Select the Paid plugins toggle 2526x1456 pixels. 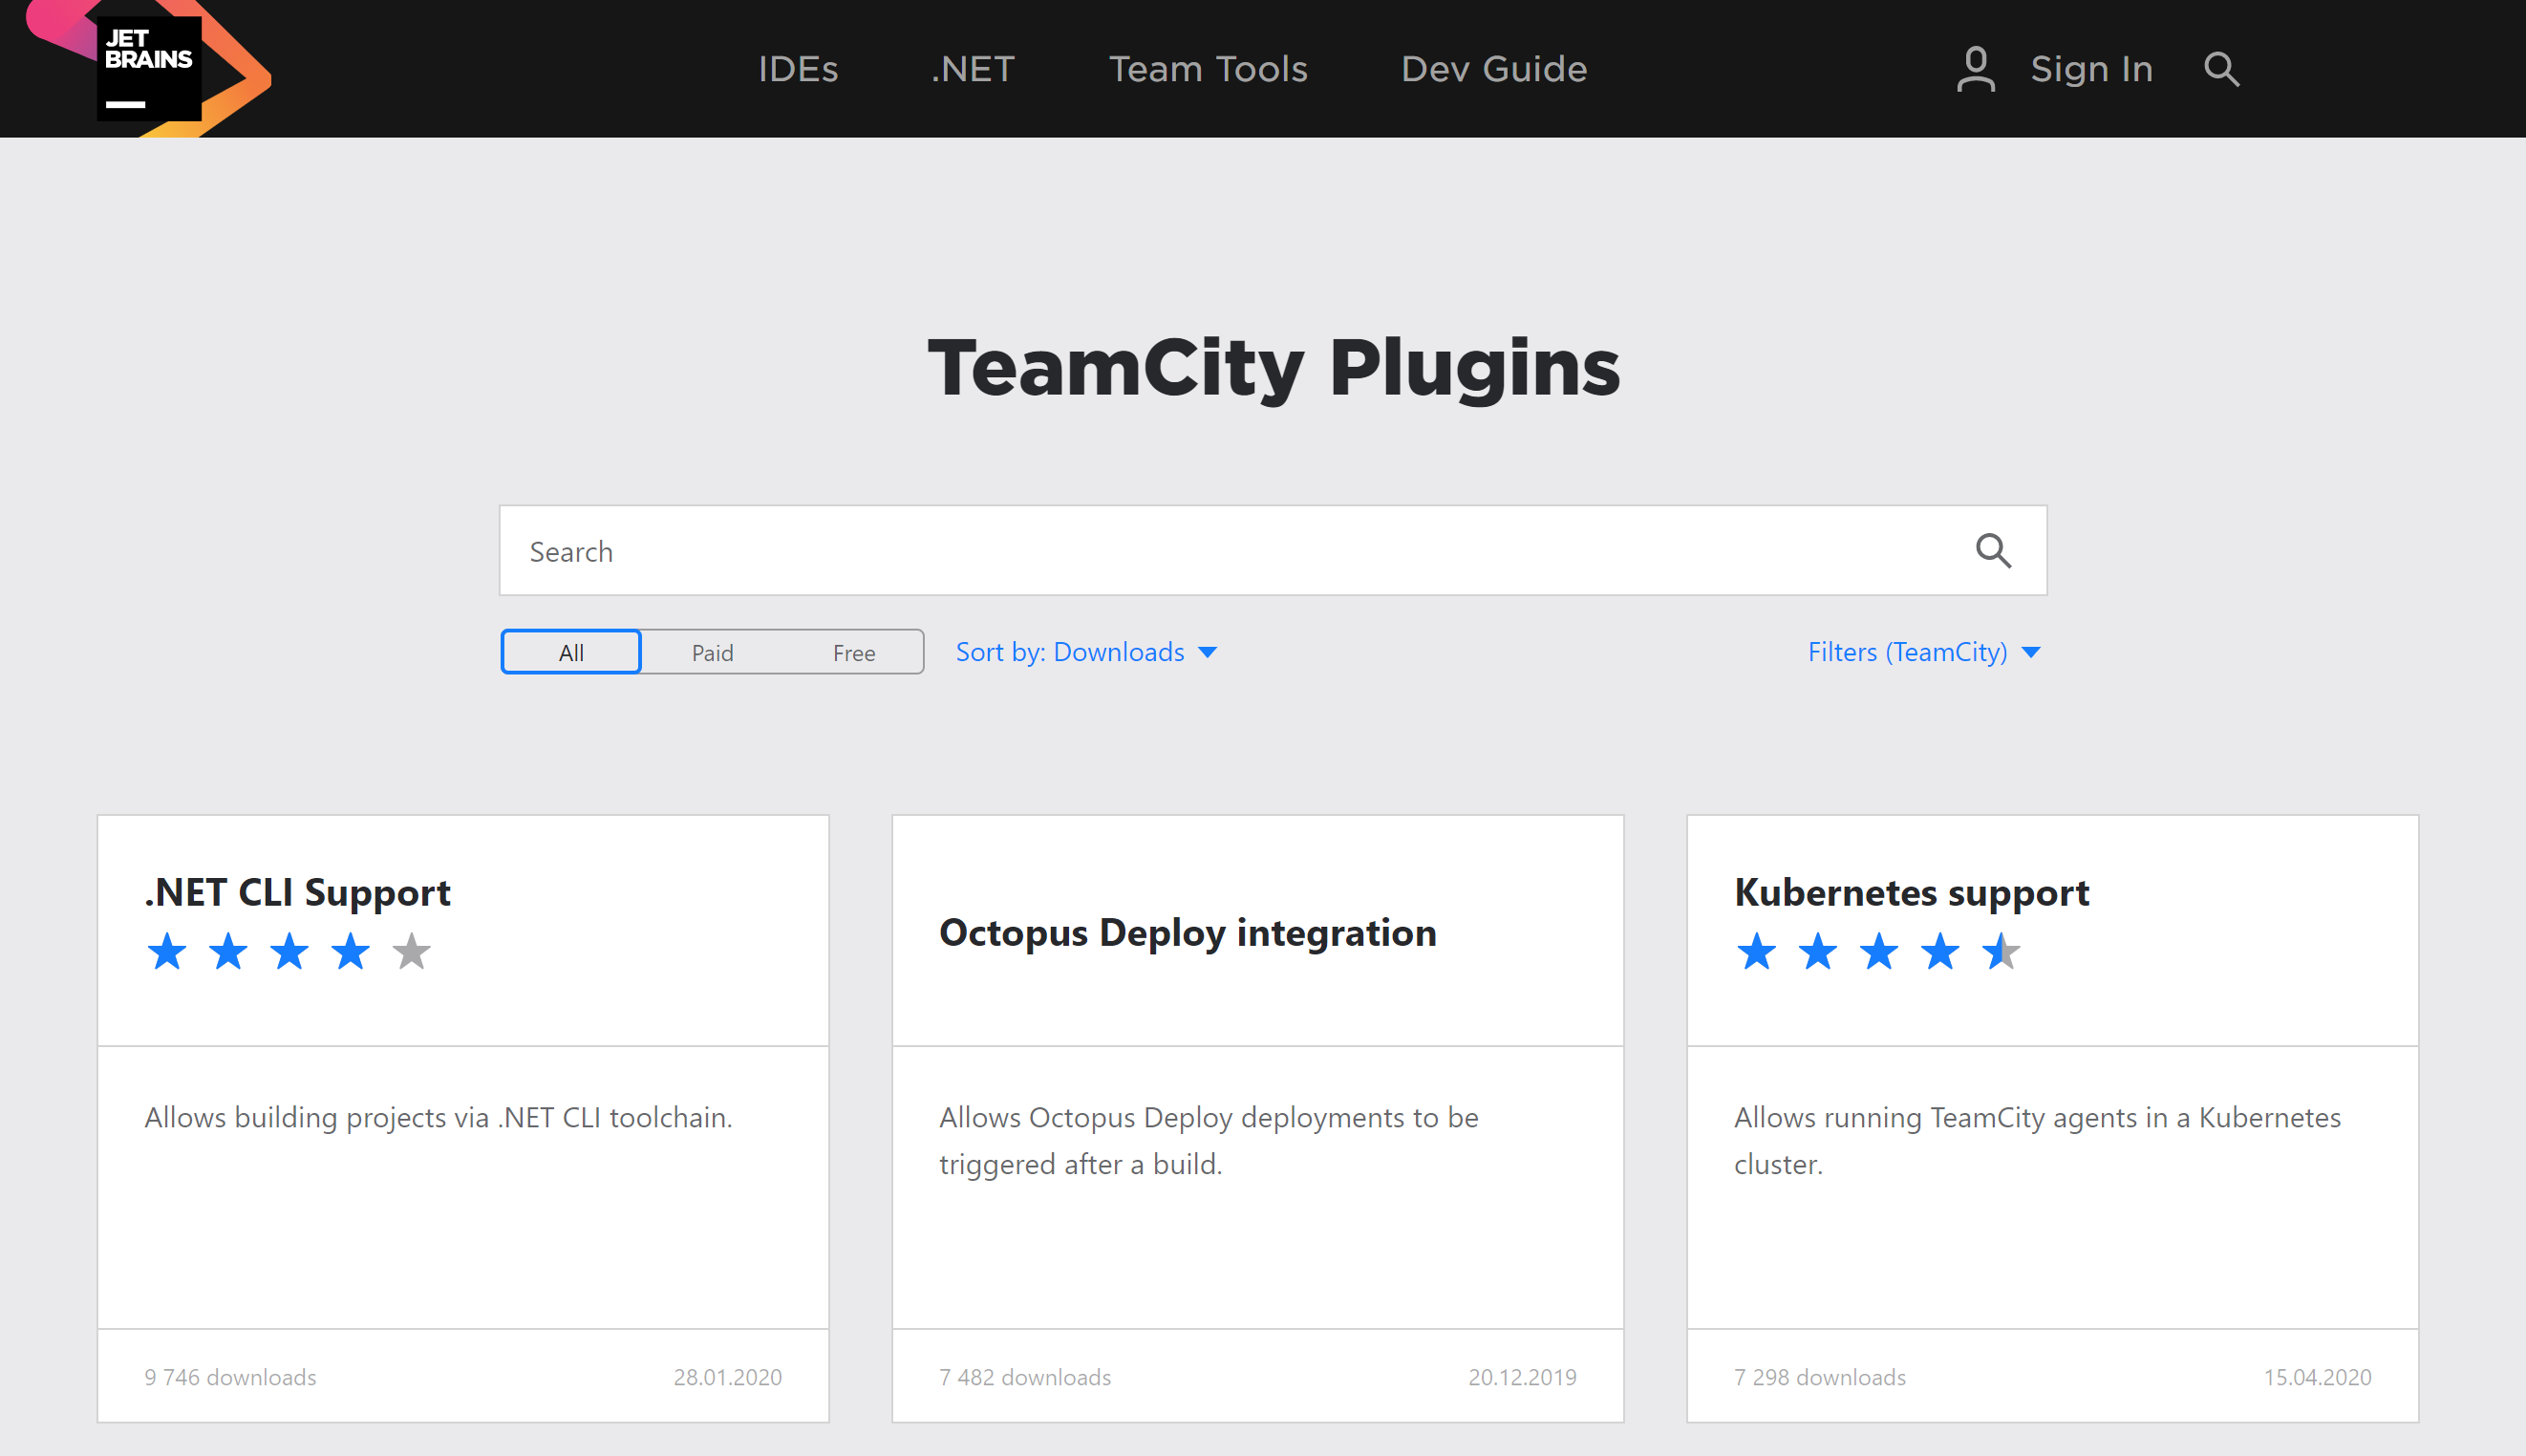coord(712,651)
